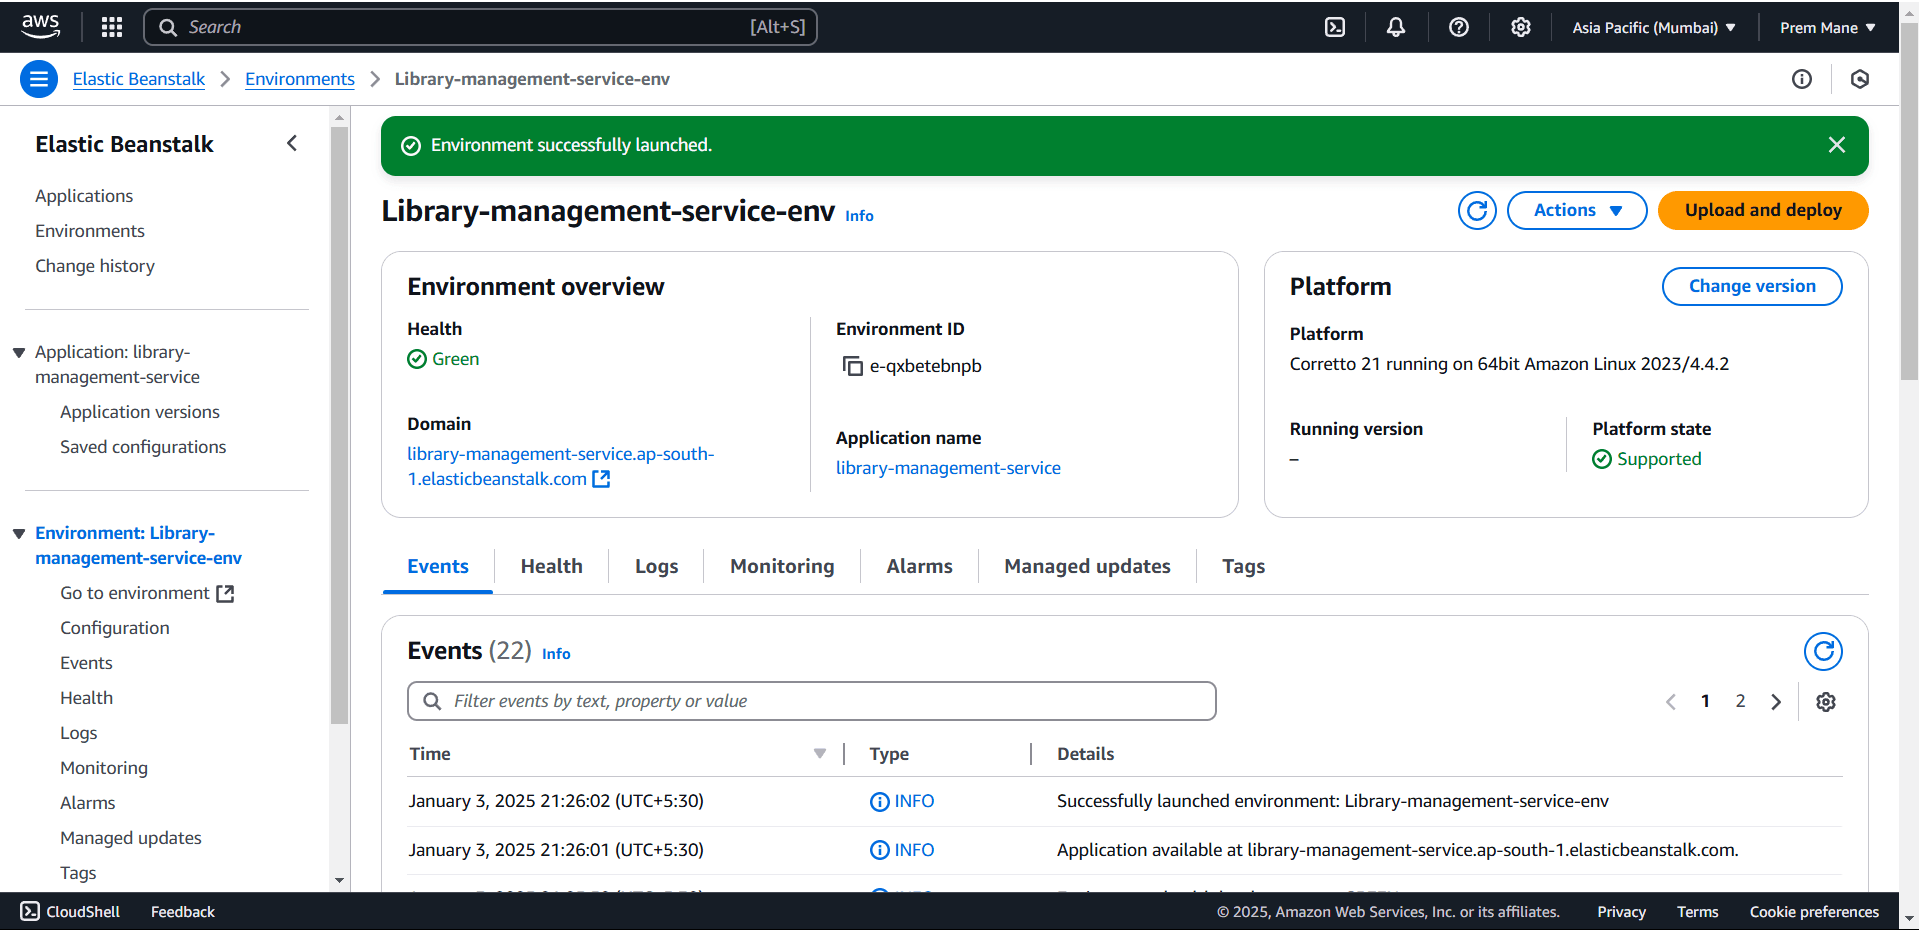Refresh the Events list
This screenshot has height=930, width=1919.
[x=1823, y=651]
